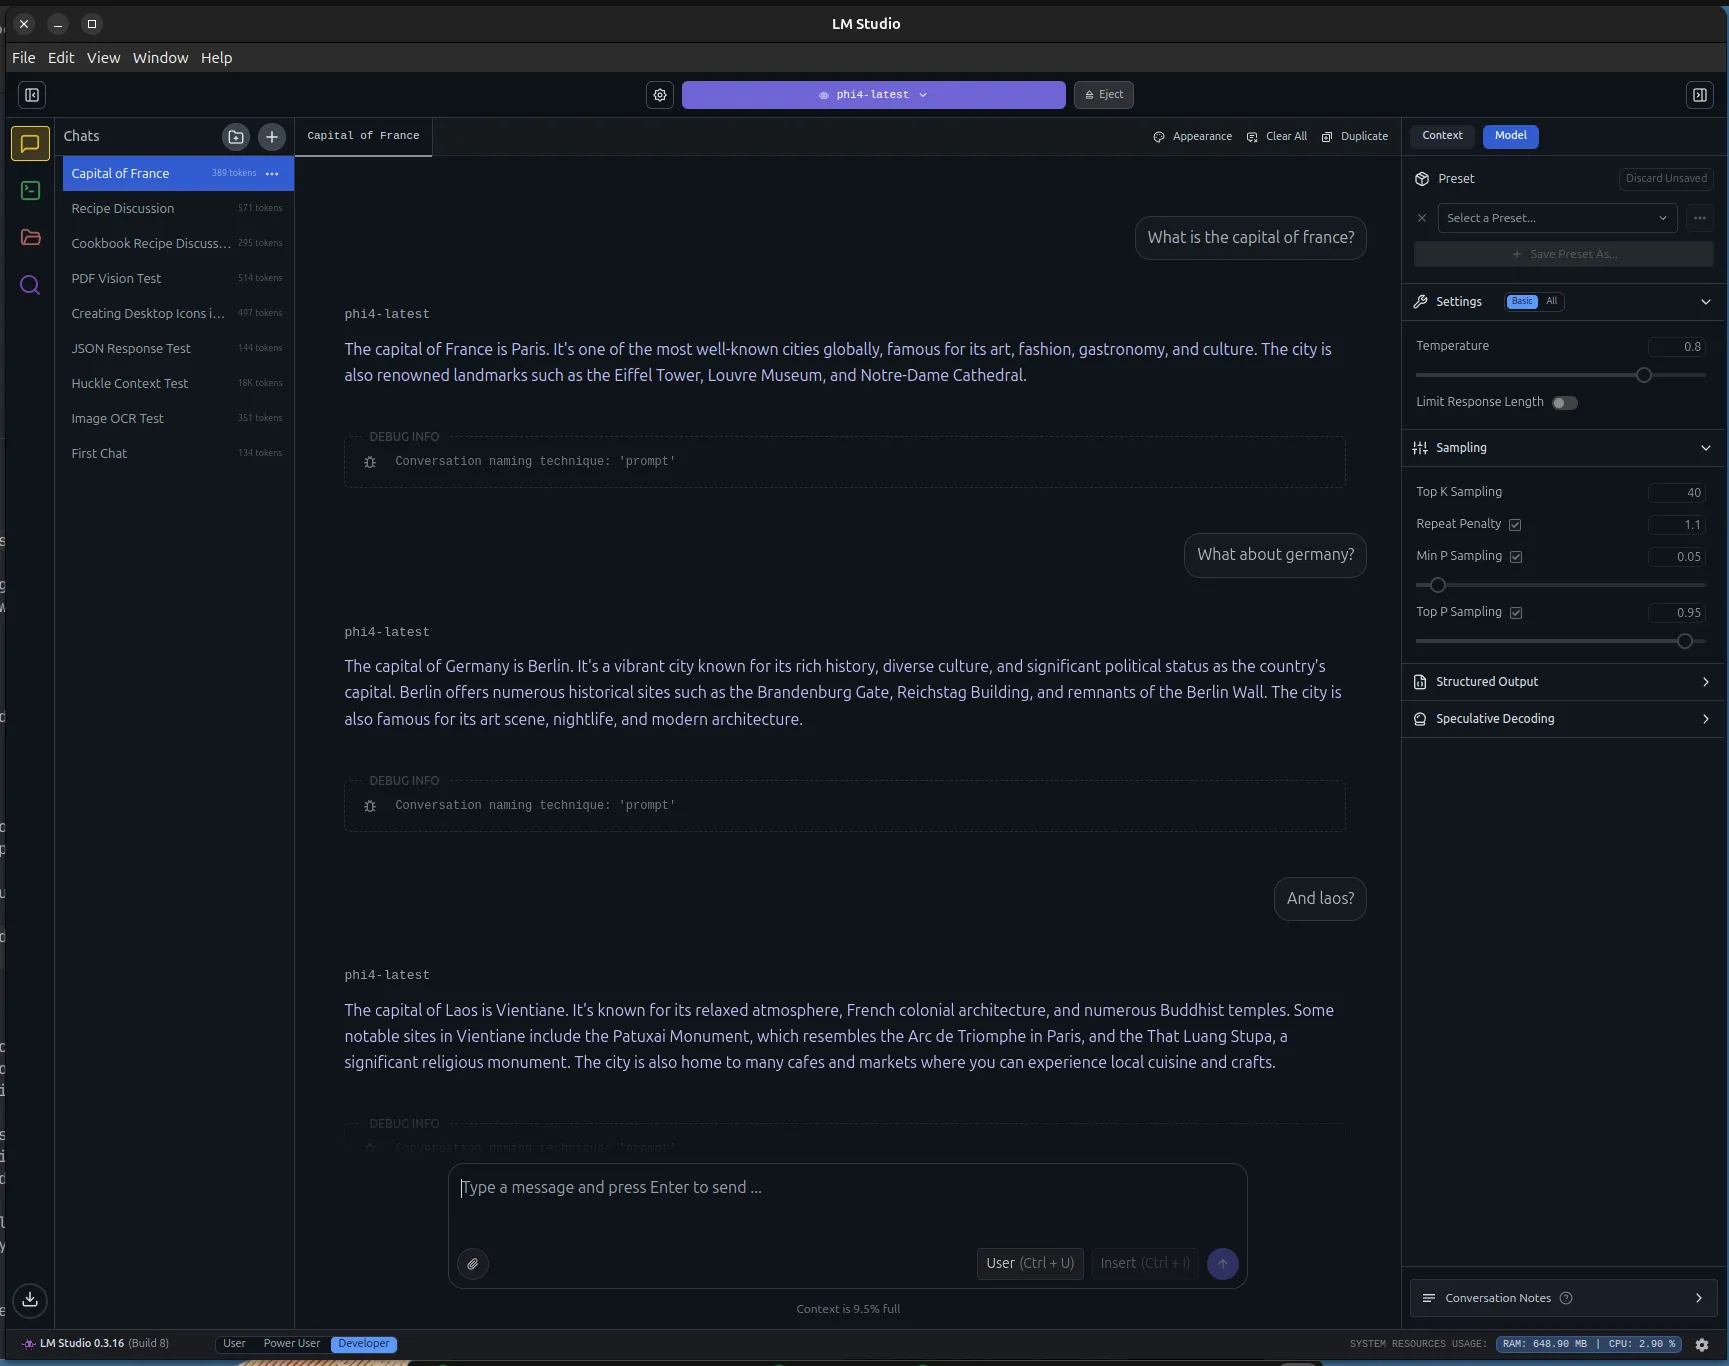Screen dimensions: 1729x1366
Task: Open the Developer terminal view icon
Action: click(x=30, y=190)
